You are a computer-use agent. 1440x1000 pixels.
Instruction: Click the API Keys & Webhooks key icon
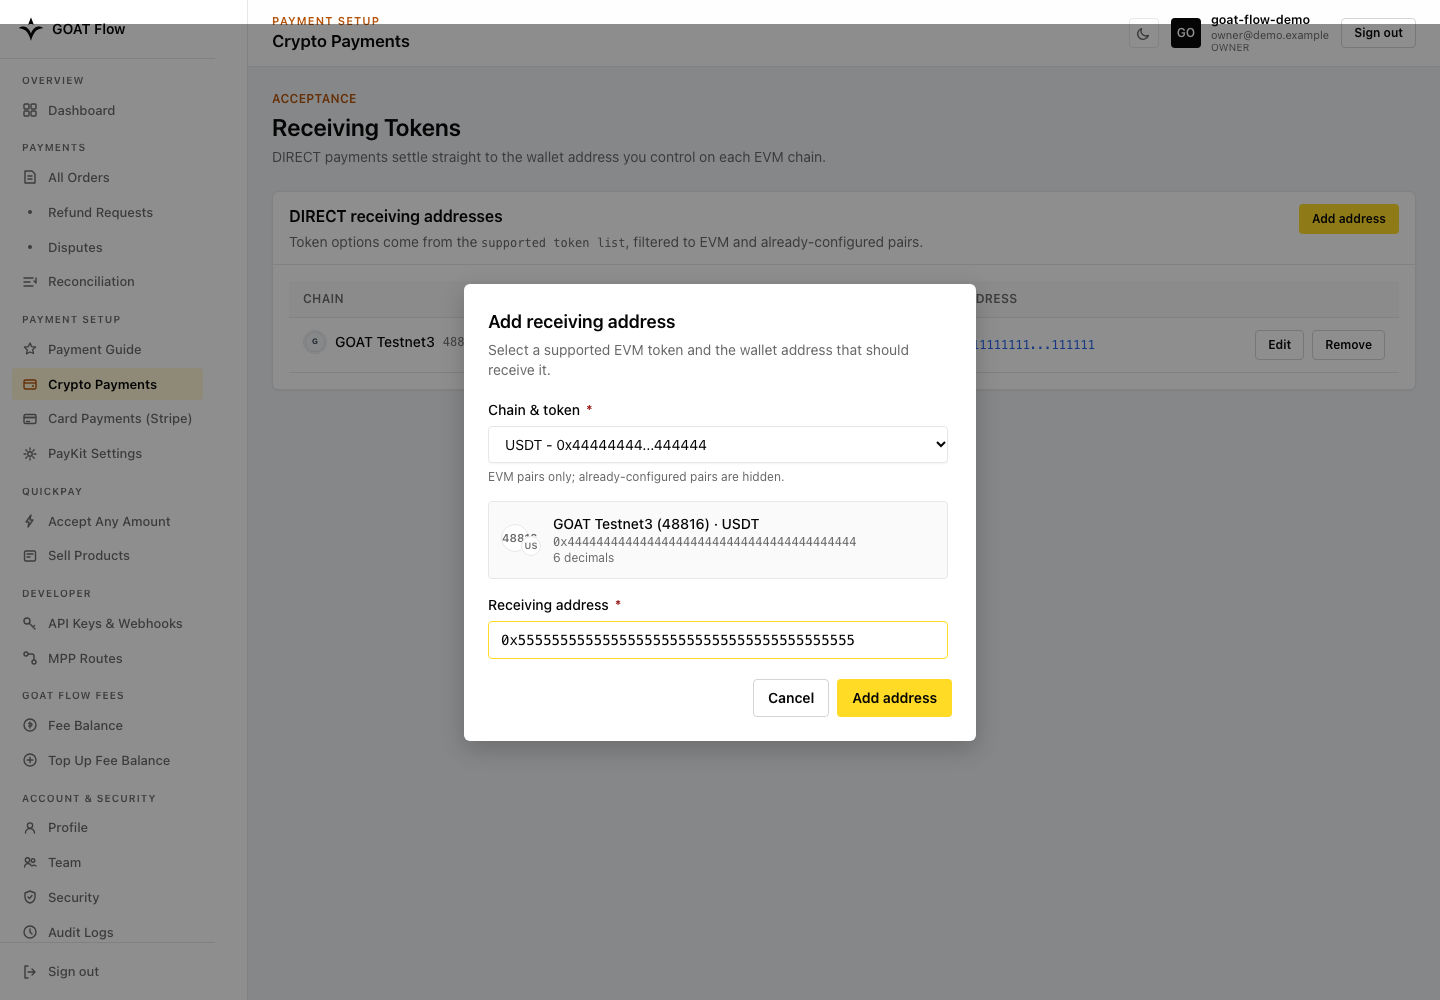point(30,624)
